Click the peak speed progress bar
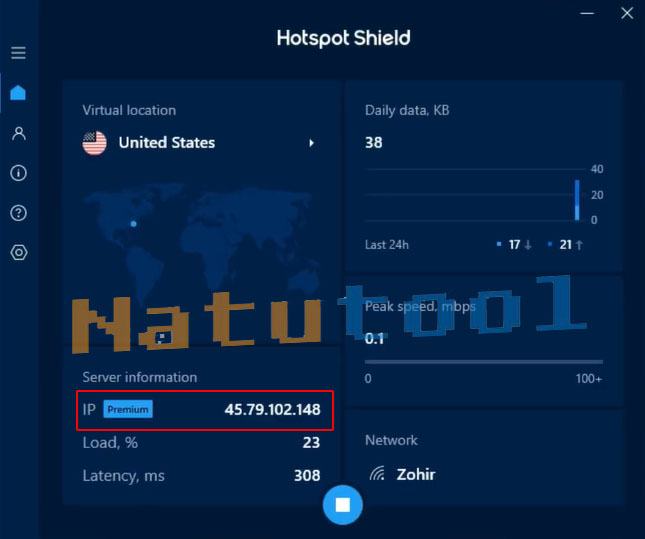Screen dimensions: 645x539 click(x=484, y=362)
